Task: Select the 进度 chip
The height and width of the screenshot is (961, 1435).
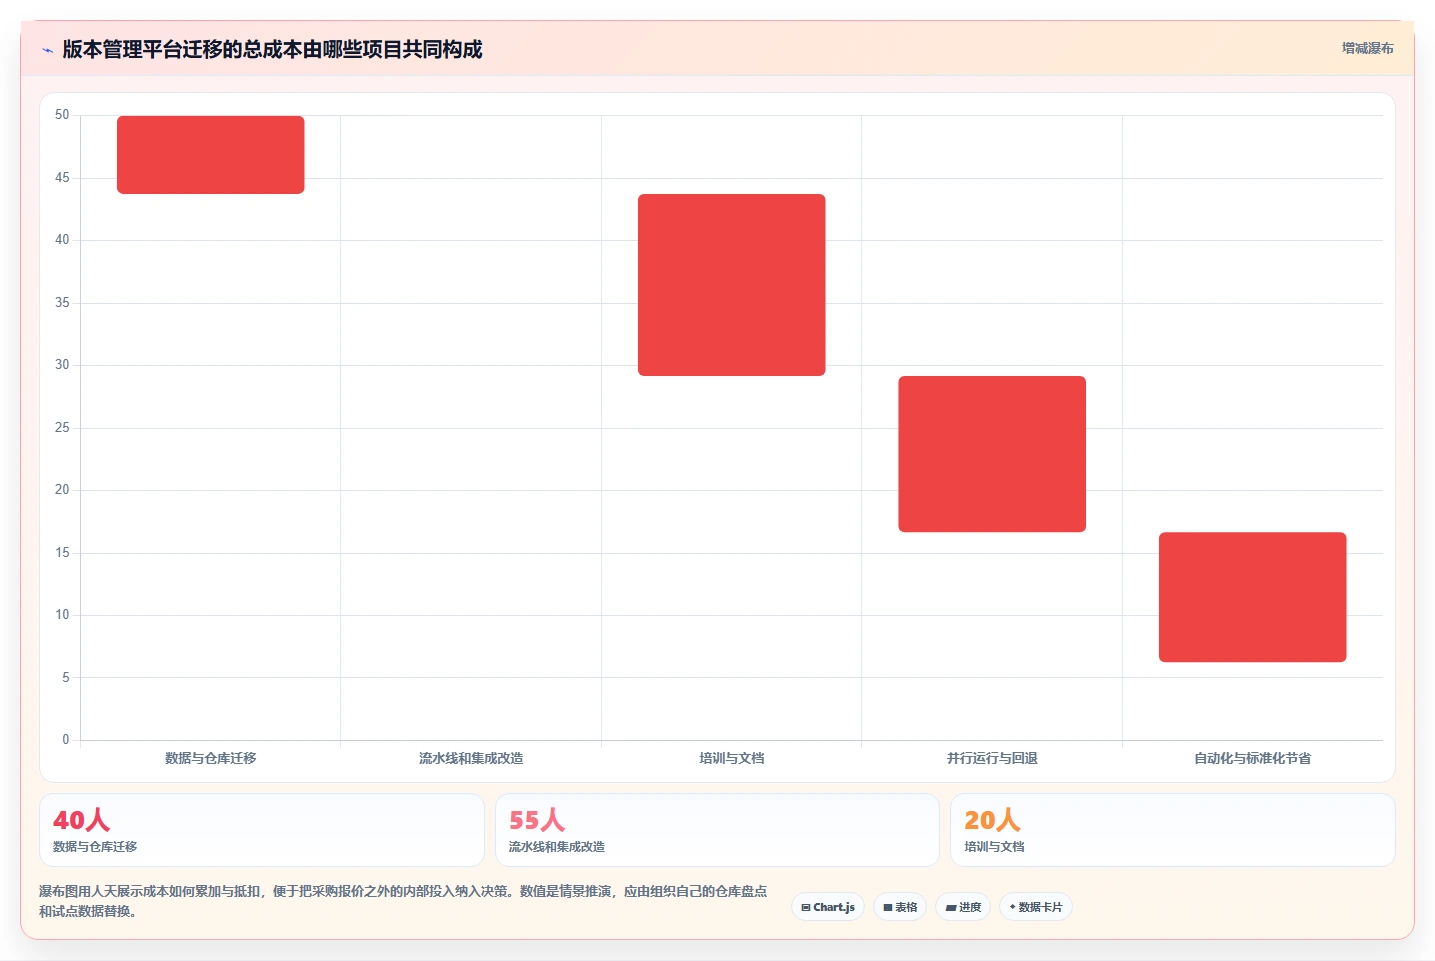Action: click(x=963, y=907)
